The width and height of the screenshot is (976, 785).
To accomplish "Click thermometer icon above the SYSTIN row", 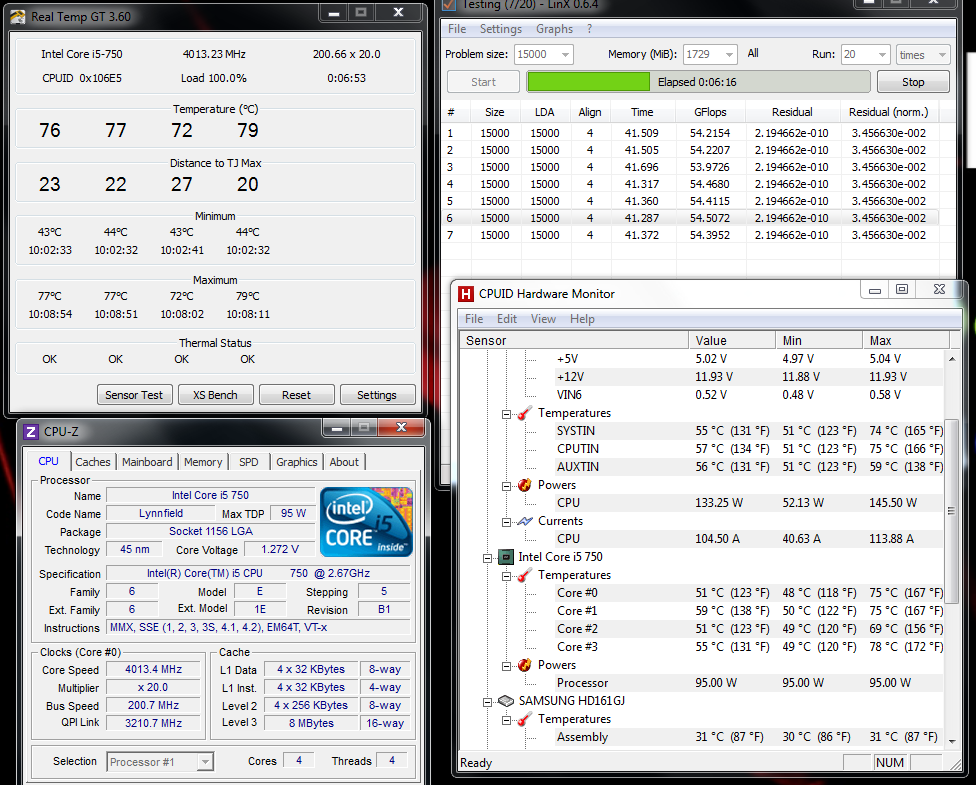I will point(525,413).
